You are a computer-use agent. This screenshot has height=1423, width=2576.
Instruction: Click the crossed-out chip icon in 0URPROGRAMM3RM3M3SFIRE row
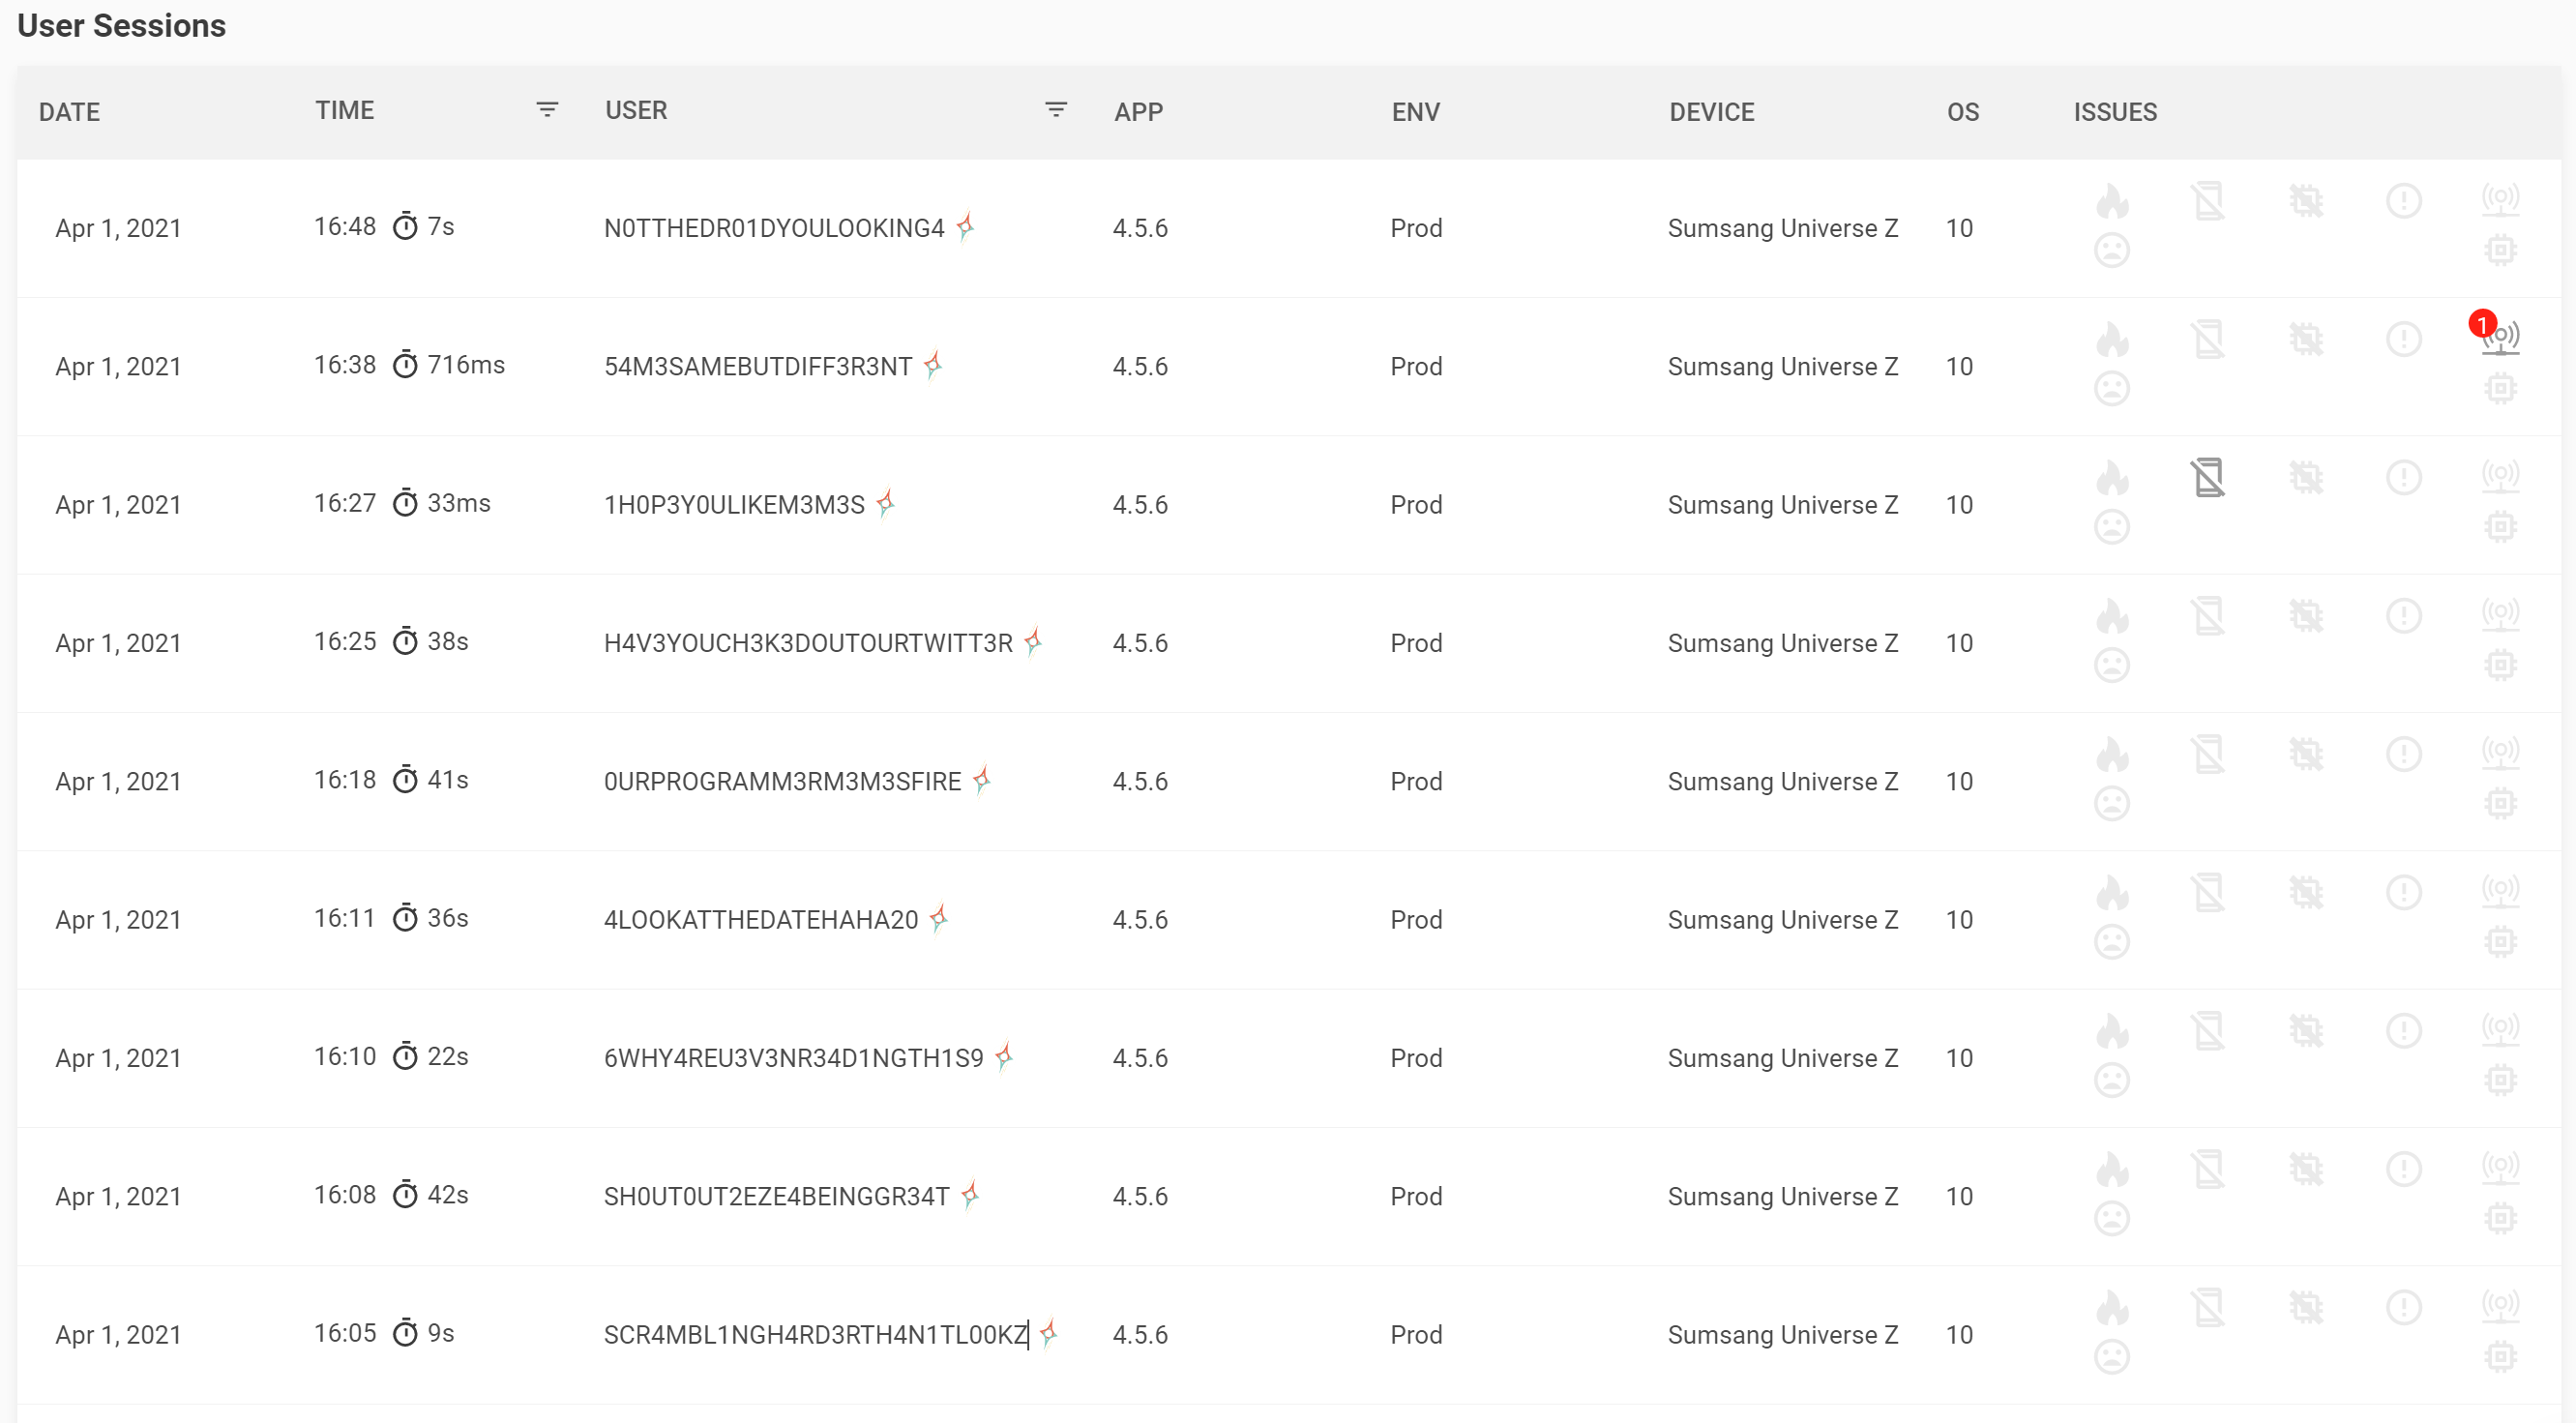click(2306, 754)
